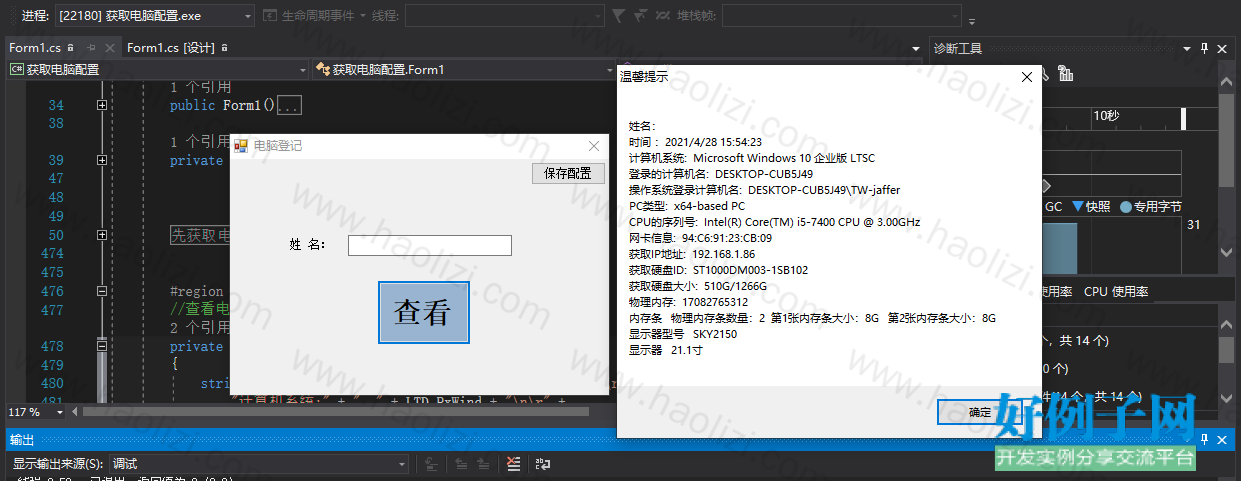Switch to the Form1.cs [设计] tab
Image resolution: width=1241 pixels, height=481 pixels.
(x=172, y=47)
